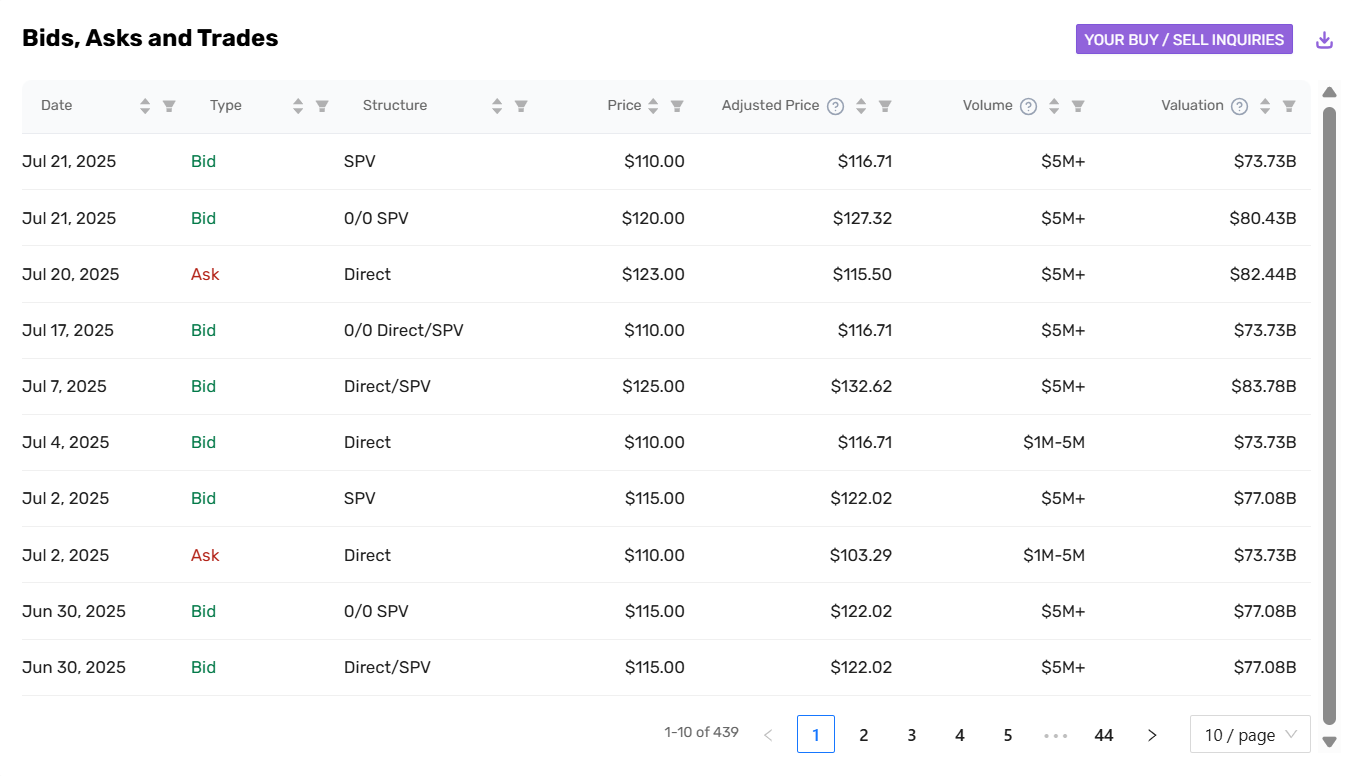Go to the next page arrow
This screenshot has width=1362, height=776.
pyautogui.click(x=1152, y=735)
